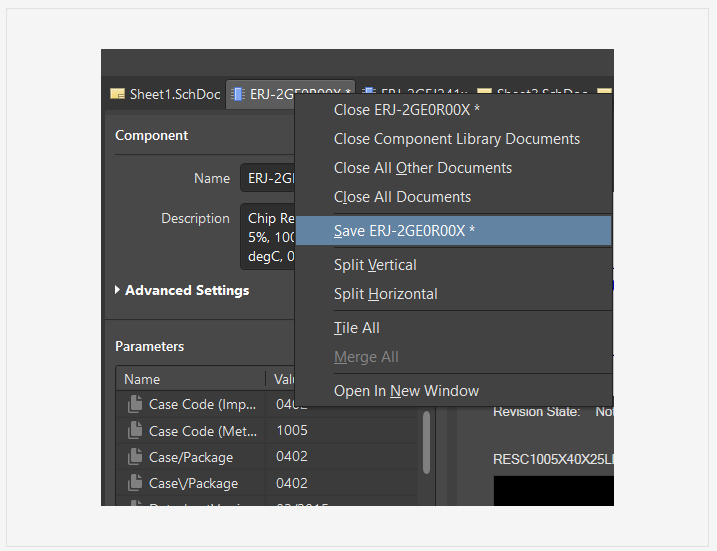
Task: Click the Revision State label
Action: [536, 412]
